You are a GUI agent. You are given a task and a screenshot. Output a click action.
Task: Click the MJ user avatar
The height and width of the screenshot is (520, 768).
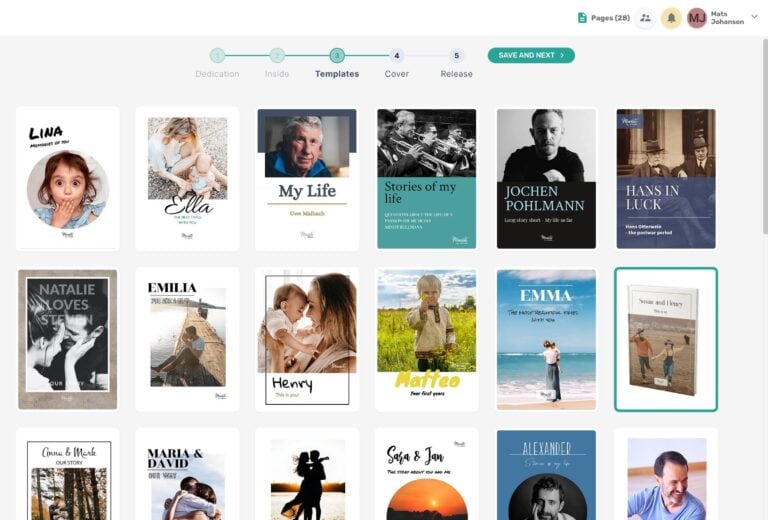pyautogui.click(x=697, y=18)
